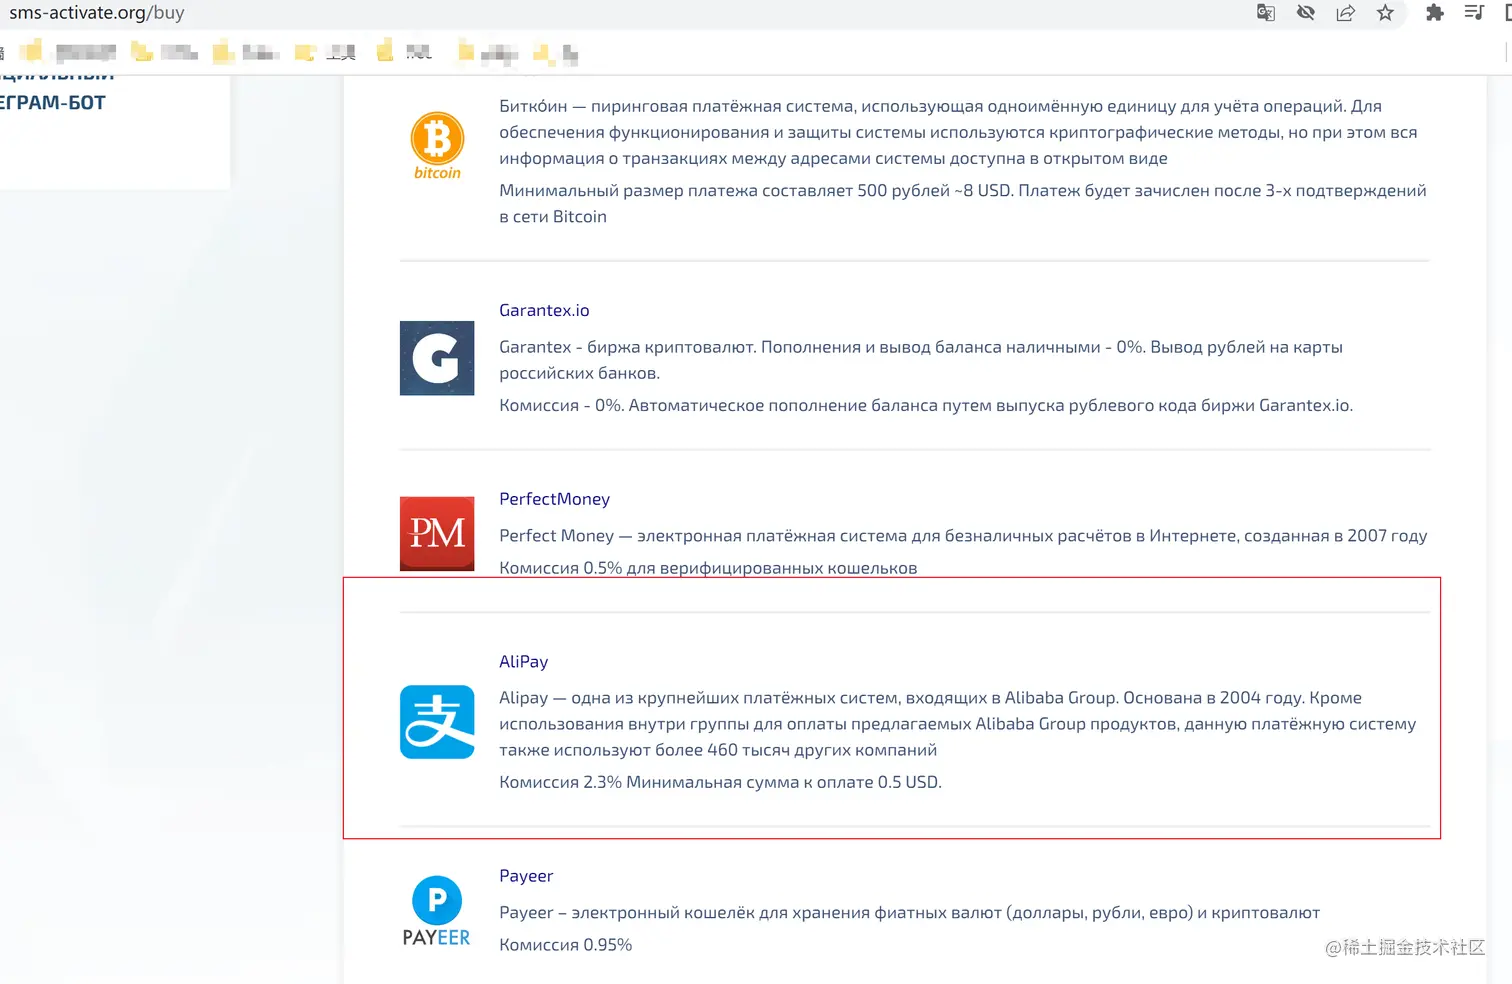Open the AliPay payment link
The image size is (1512, 984).
[523, 662]
